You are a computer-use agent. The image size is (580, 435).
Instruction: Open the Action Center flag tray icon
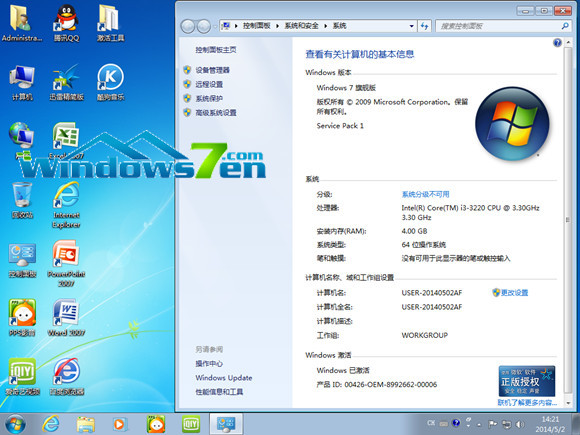pos(492,424)
